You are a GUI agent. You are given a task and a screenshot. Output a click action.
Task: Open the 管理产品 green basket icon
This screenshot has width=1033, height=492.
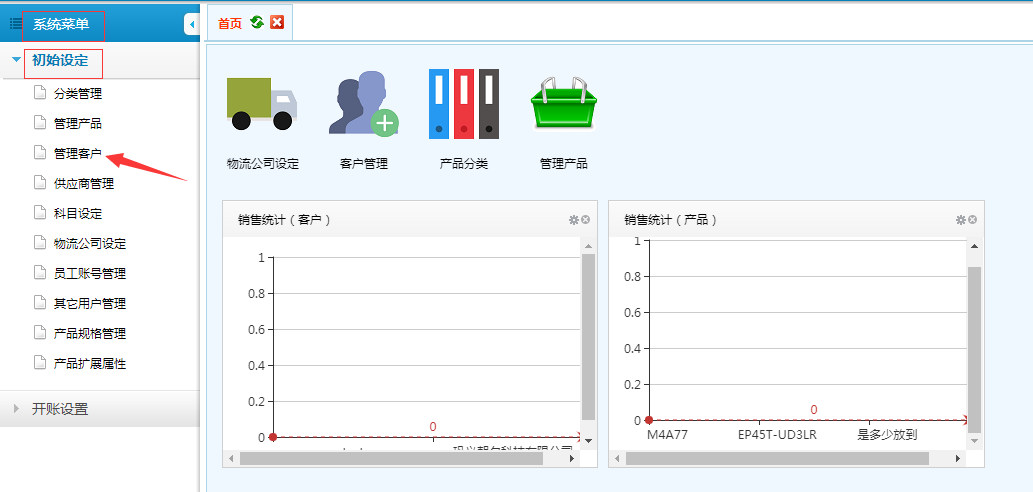(563, 105)
